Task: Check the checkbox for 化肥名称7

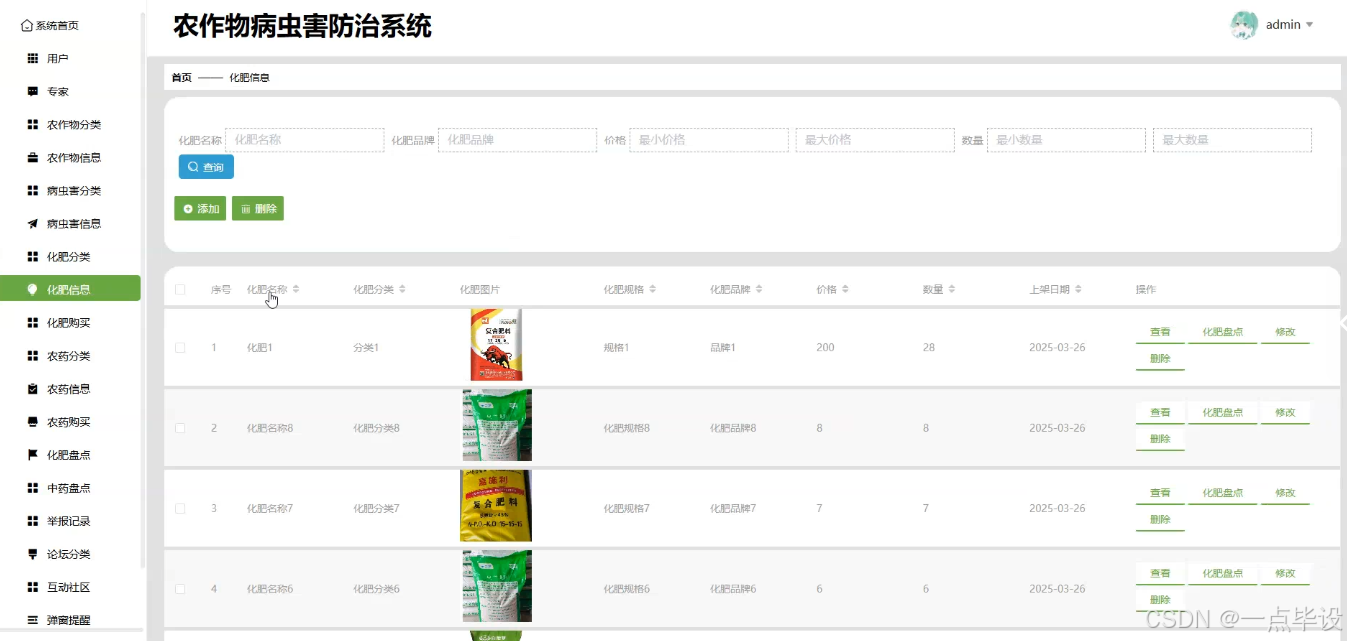Action: pos(180,508)
